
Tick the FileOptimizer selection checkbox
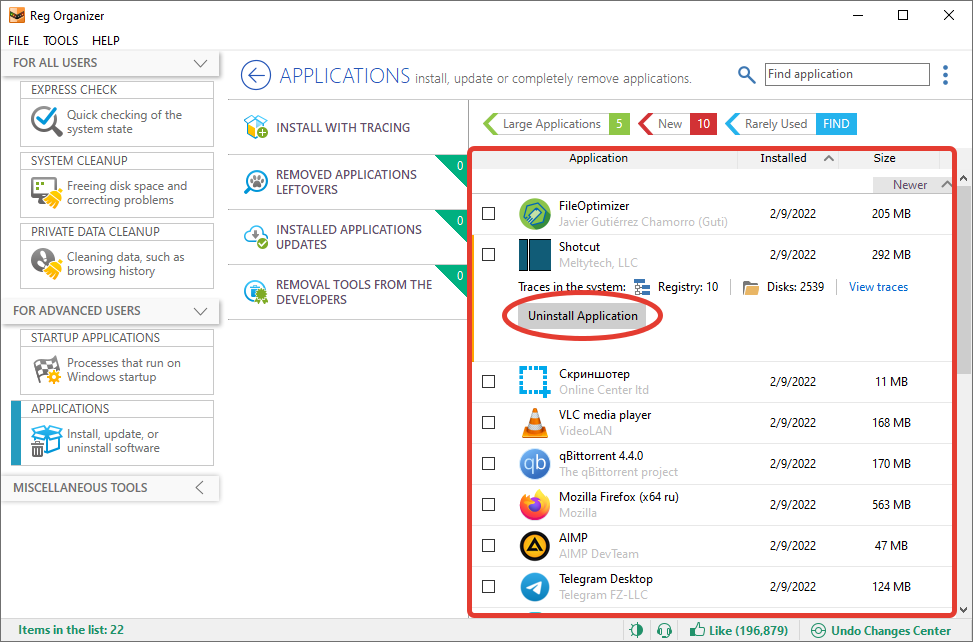pyautogui.click(x=488, y=214)
